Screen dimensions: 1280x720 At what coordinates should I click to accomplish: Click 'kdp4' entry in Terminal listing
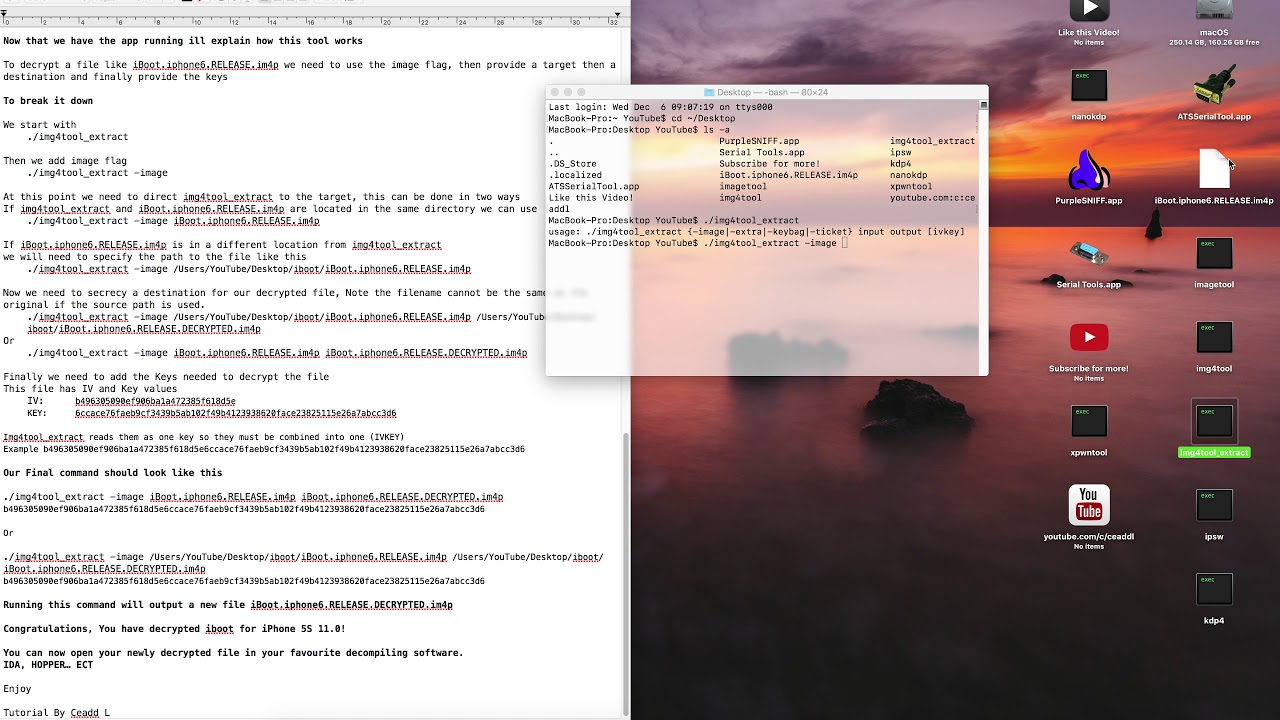click(x=900, y=164)
